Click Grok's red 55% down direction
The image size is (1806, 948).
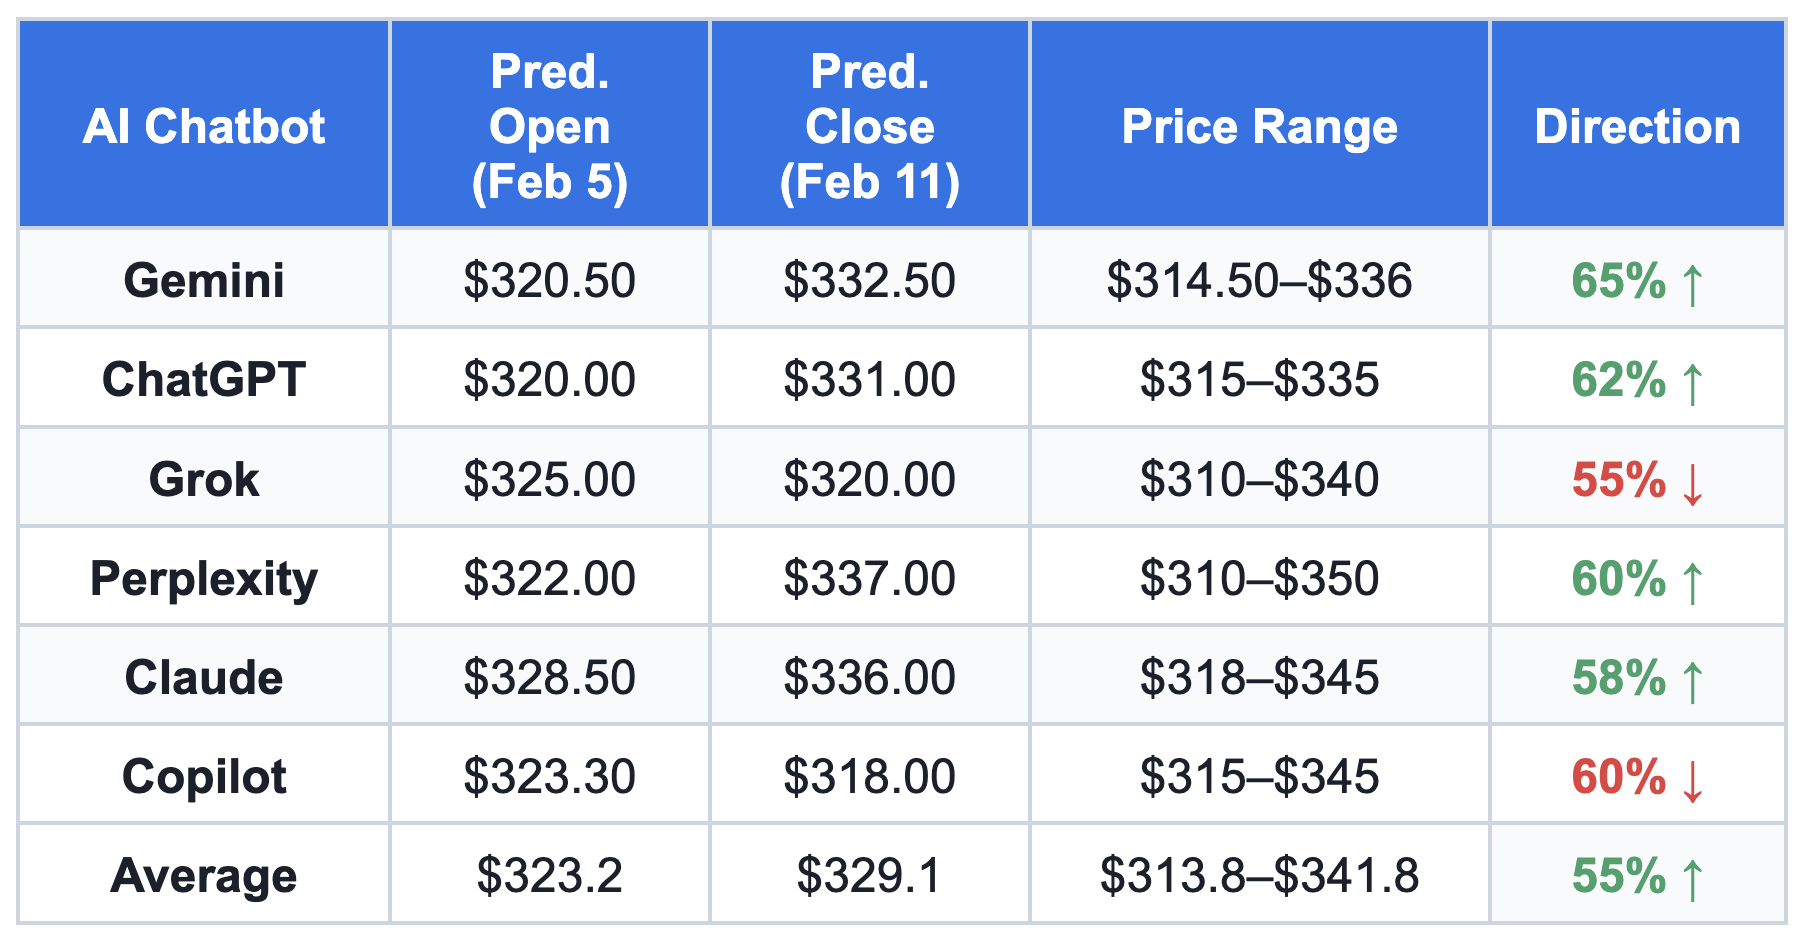(x=1637, y=480)
